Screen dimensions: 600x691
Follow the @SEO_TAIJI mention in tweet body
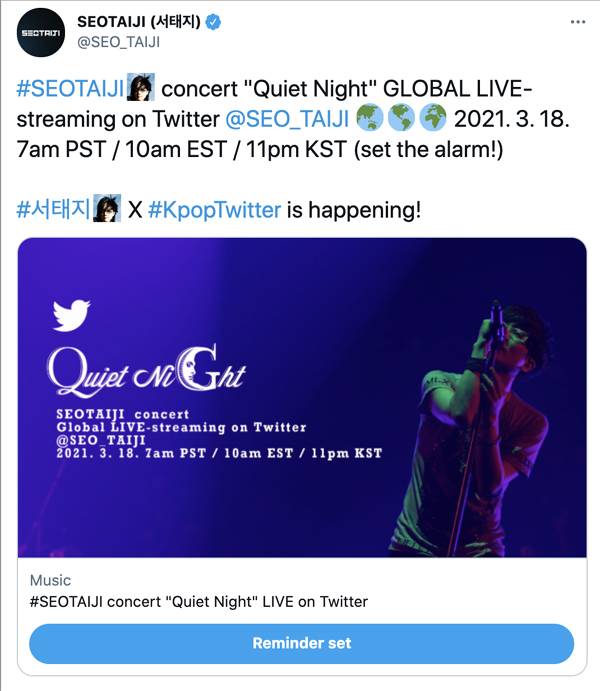tap(286, 119)
